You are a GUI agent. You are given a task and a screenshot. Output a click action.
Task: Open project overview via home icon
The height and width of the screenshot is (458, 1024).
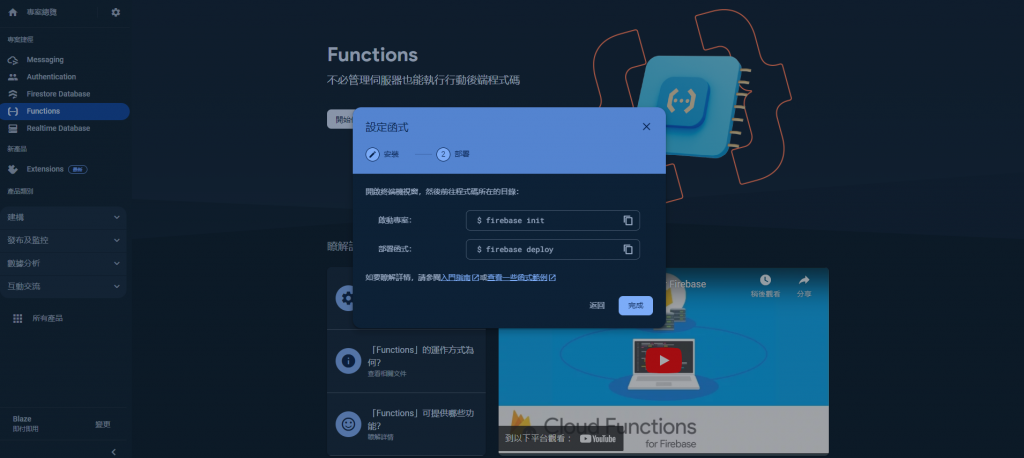(x=12, y=12)
